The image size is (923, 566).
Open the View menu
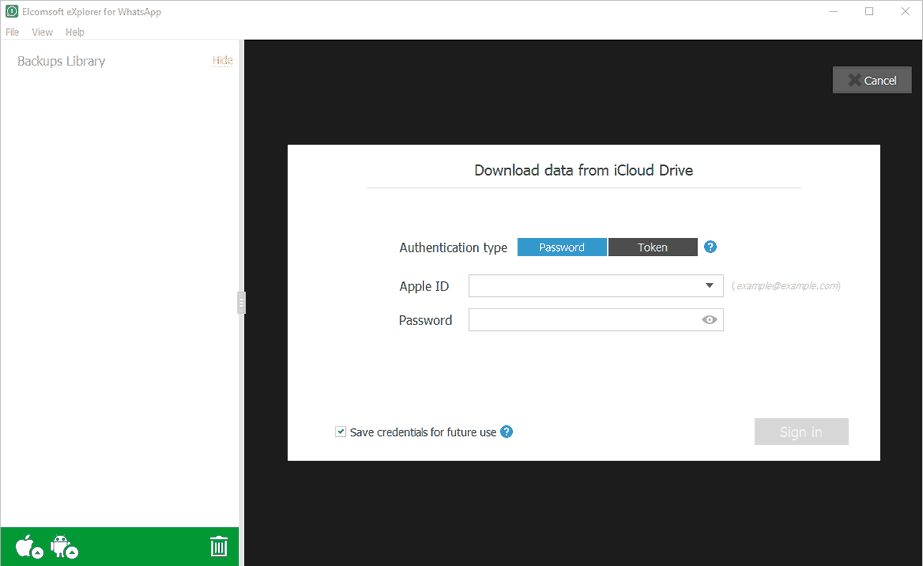(42, 32)
